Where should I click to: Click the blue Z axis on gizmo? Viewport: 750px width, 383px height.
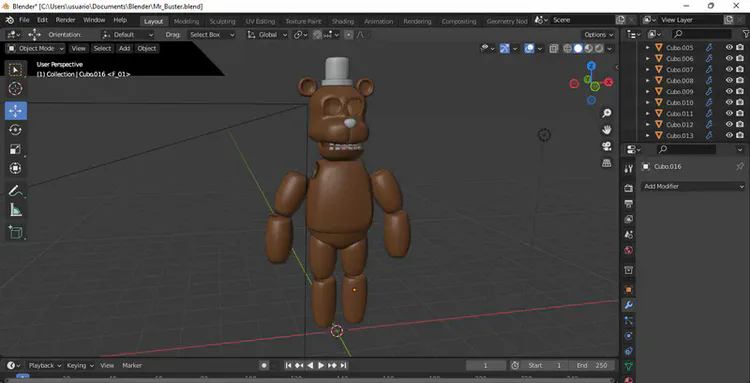[x=592, y=66]
